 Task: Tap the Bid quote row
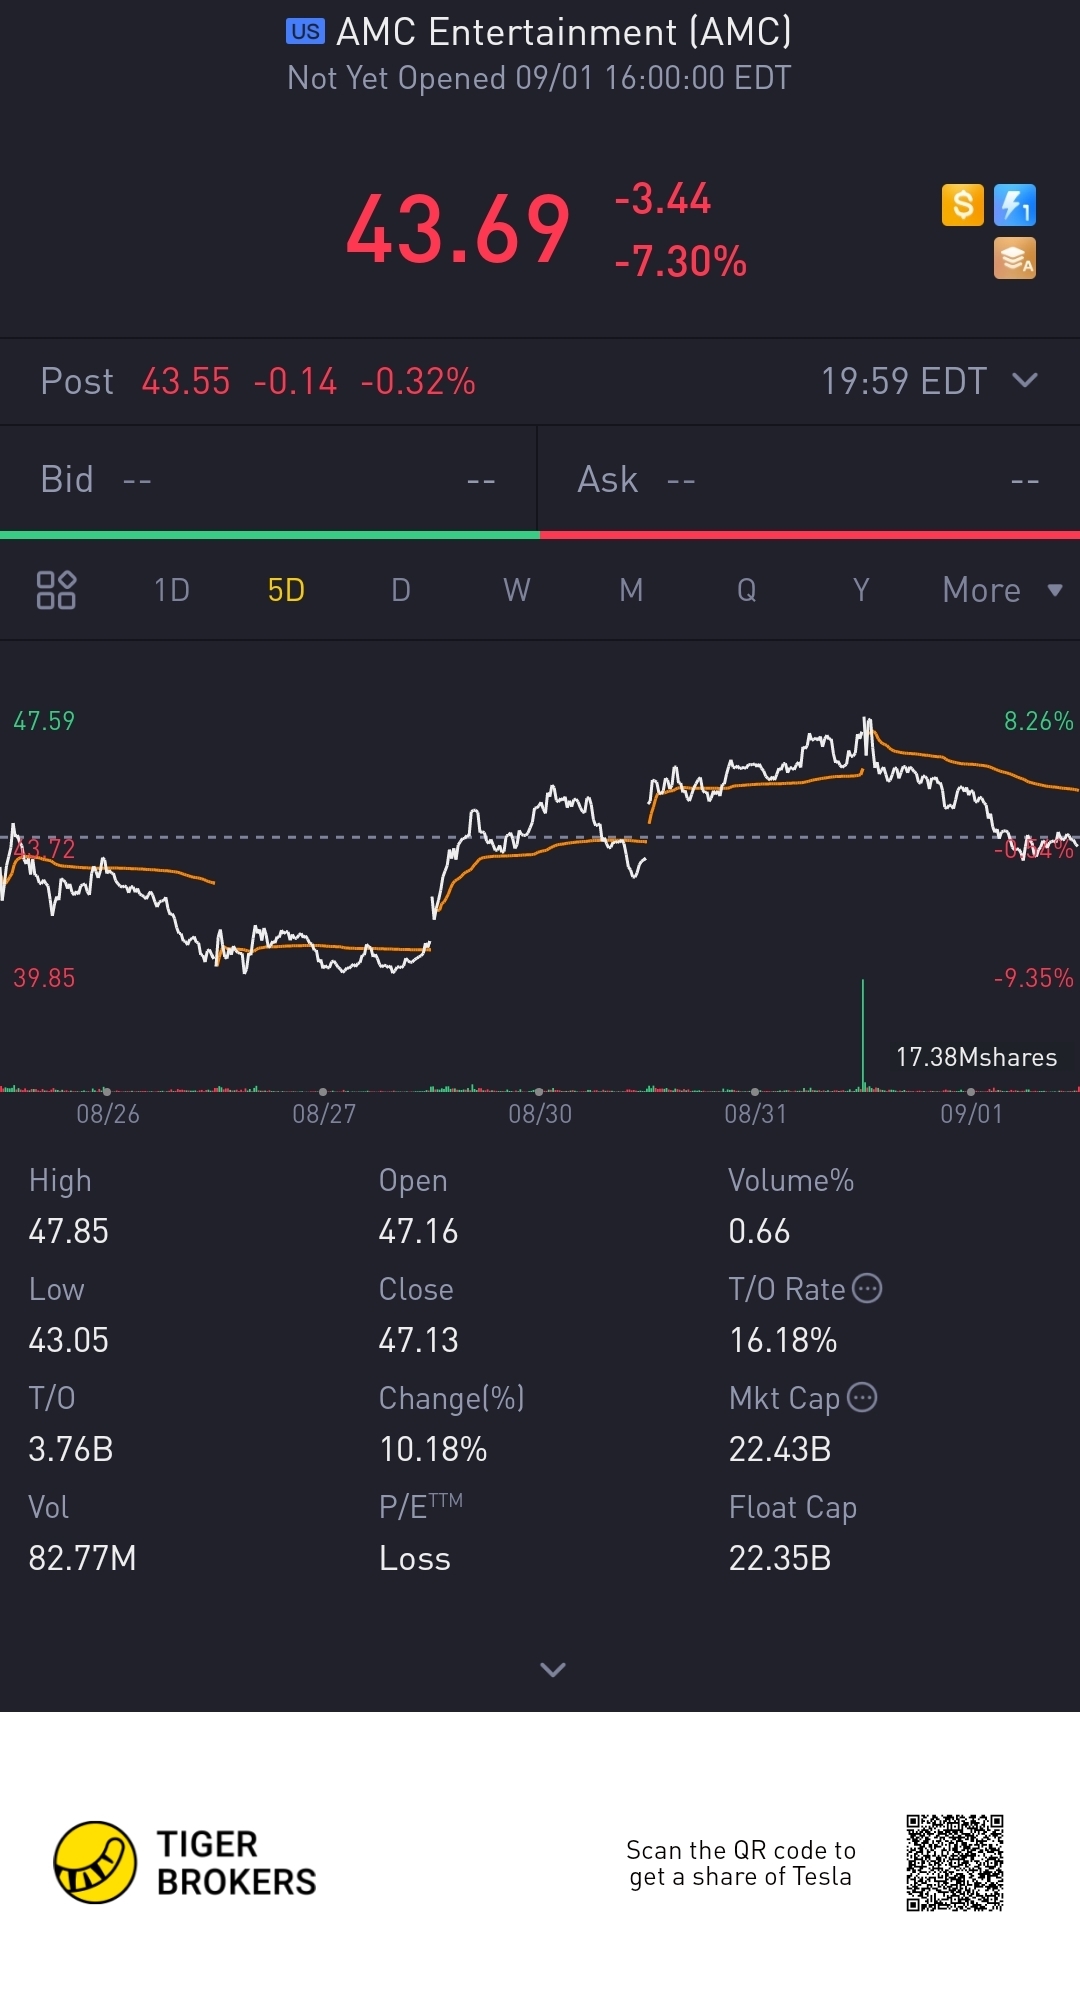268,479
